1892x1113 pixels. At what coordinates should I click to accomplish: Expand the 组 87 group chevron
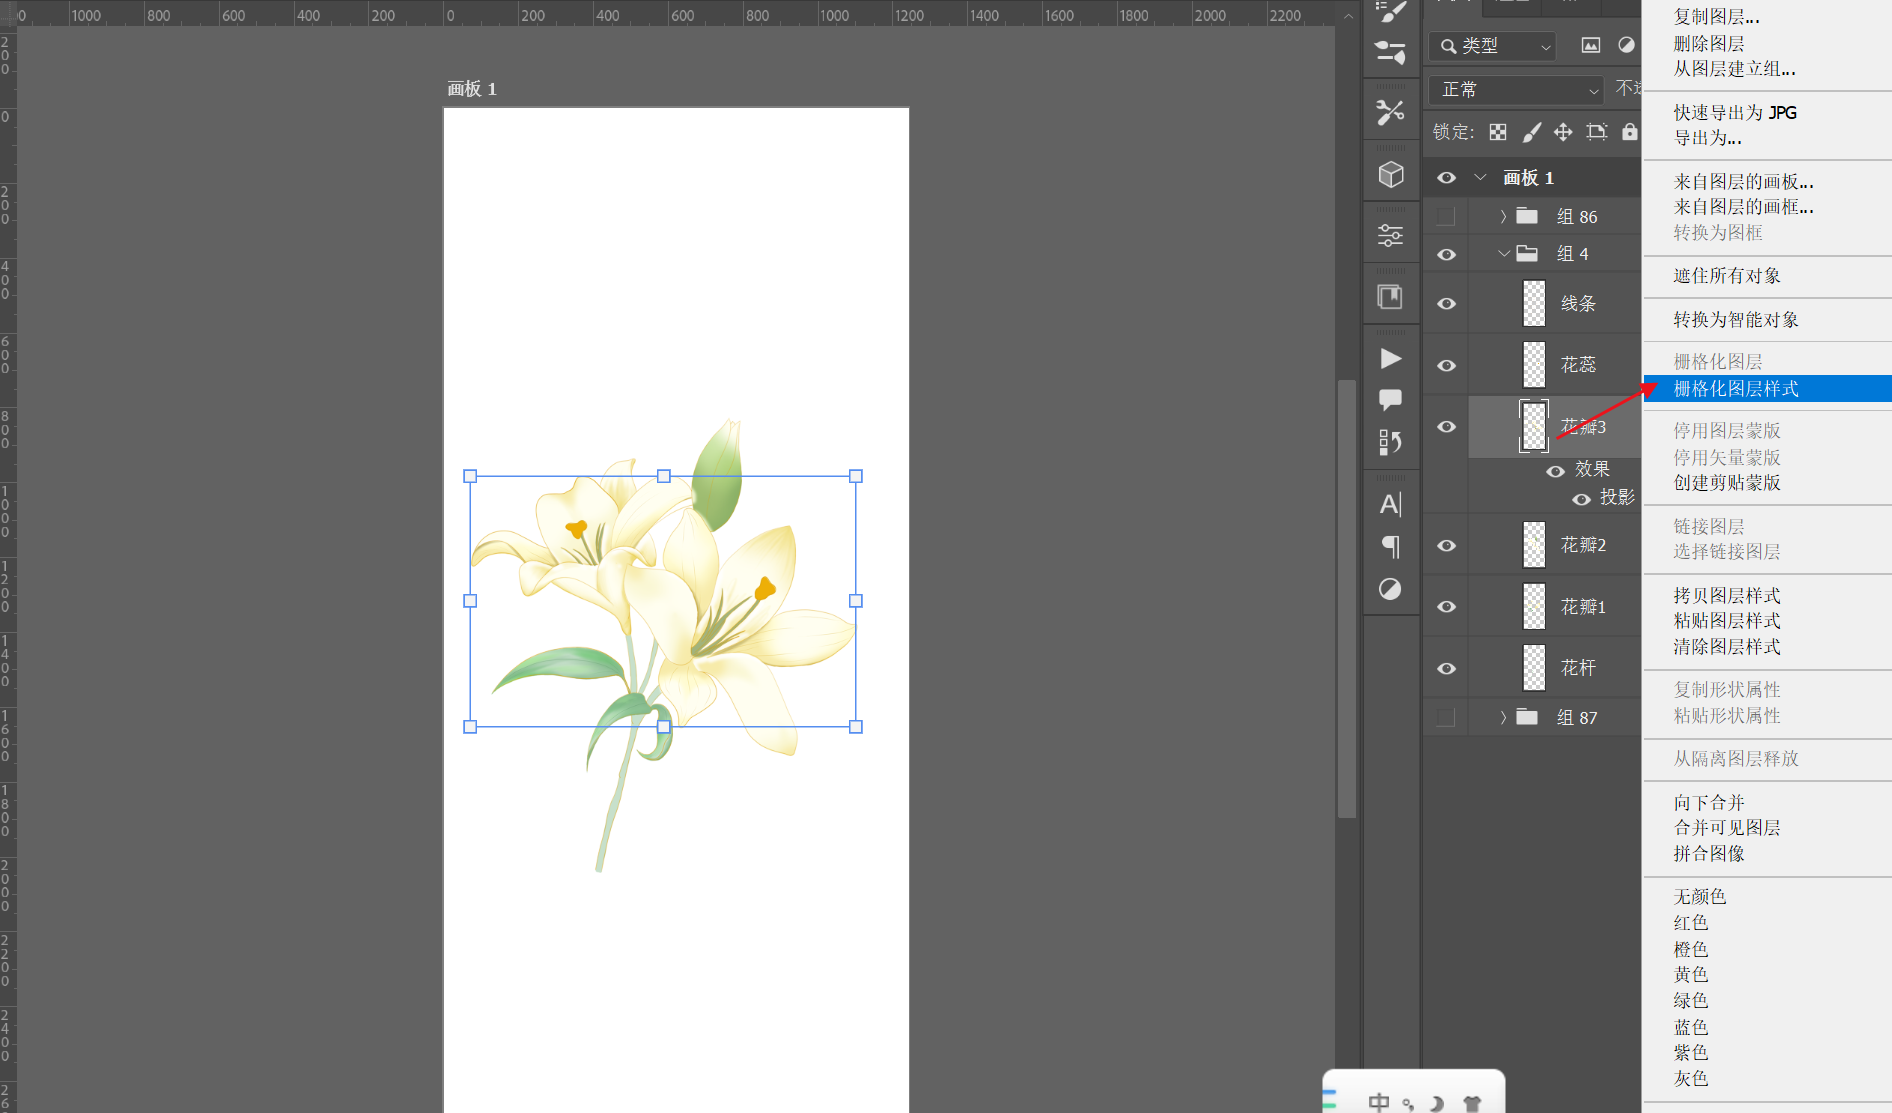coord(1502,717)
